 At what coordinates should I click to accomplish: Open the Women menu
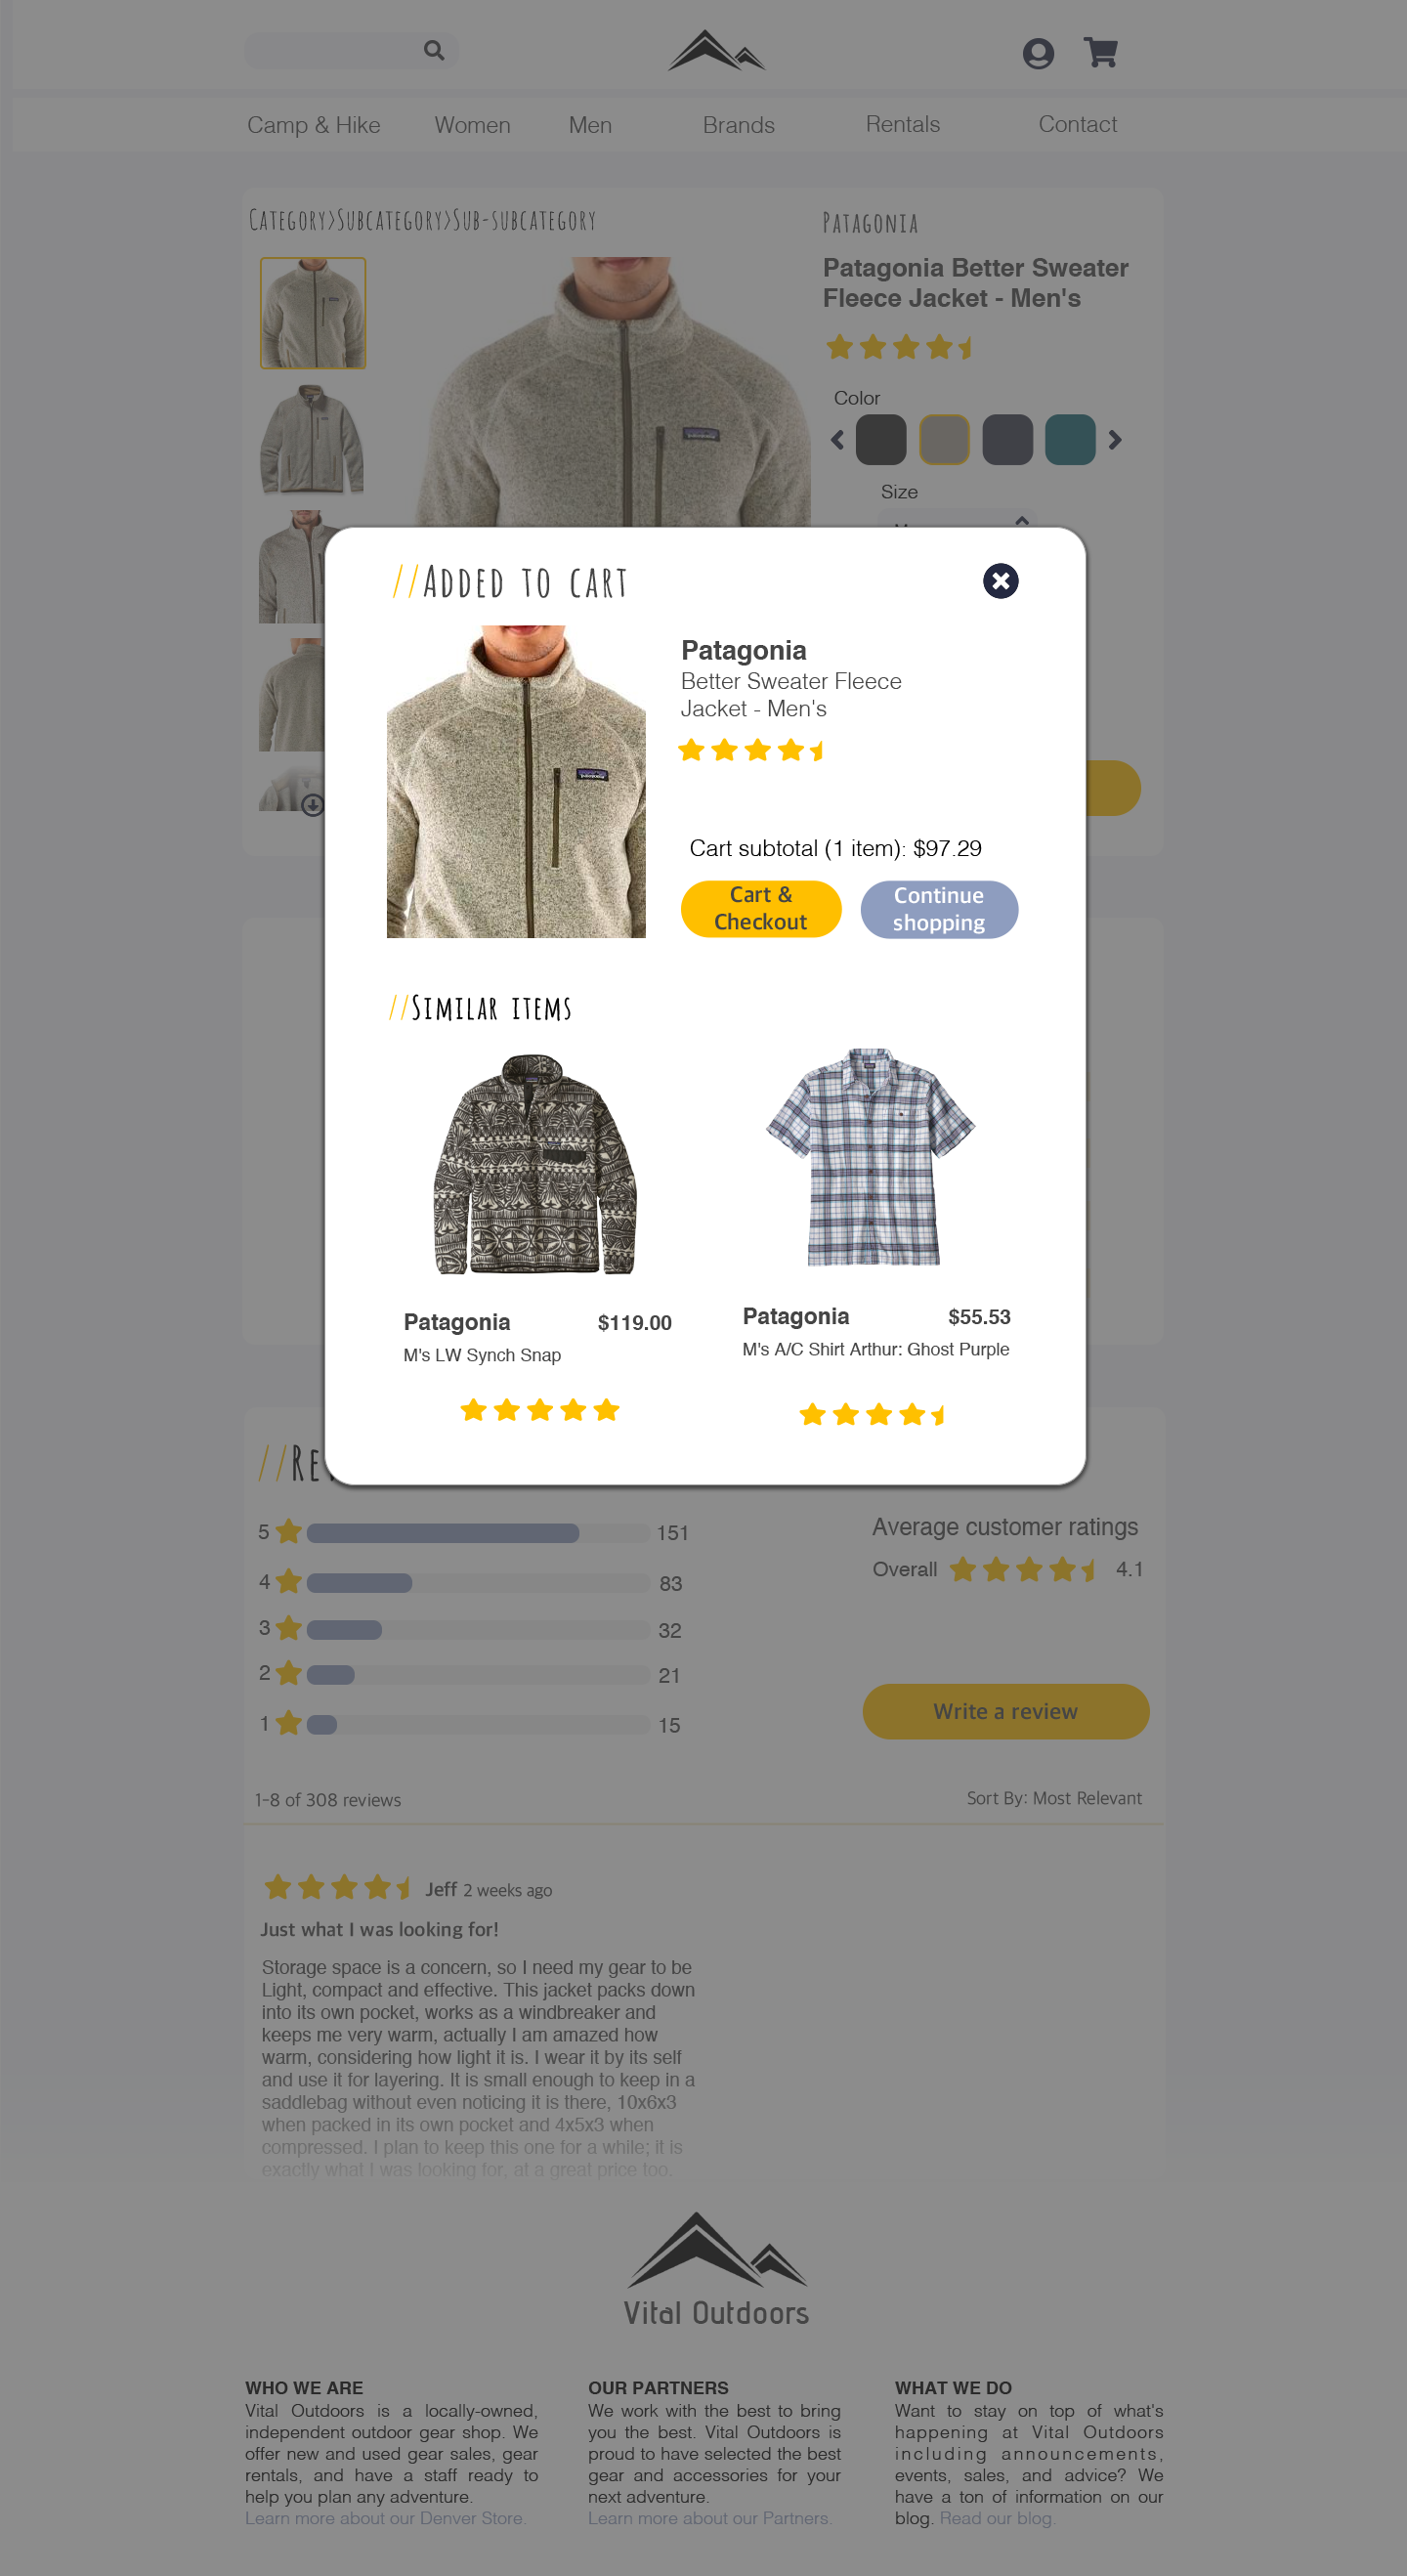472,125
